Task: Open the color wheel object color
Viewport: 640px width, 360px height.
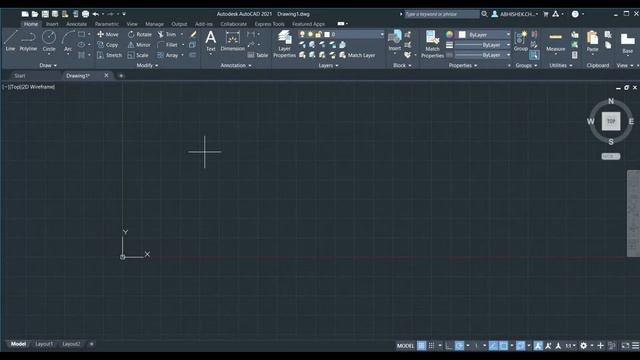Action: [x=449, y=35]
